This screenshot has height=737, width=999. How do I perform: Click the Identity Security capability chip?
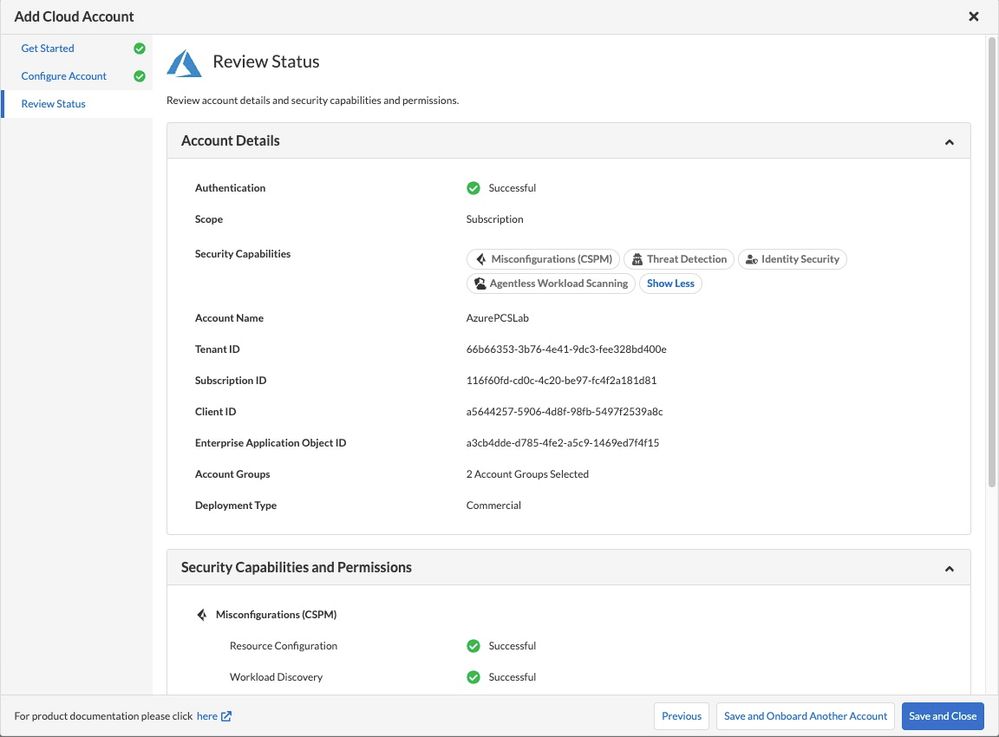pyautogui.click(x=792, y=259)
